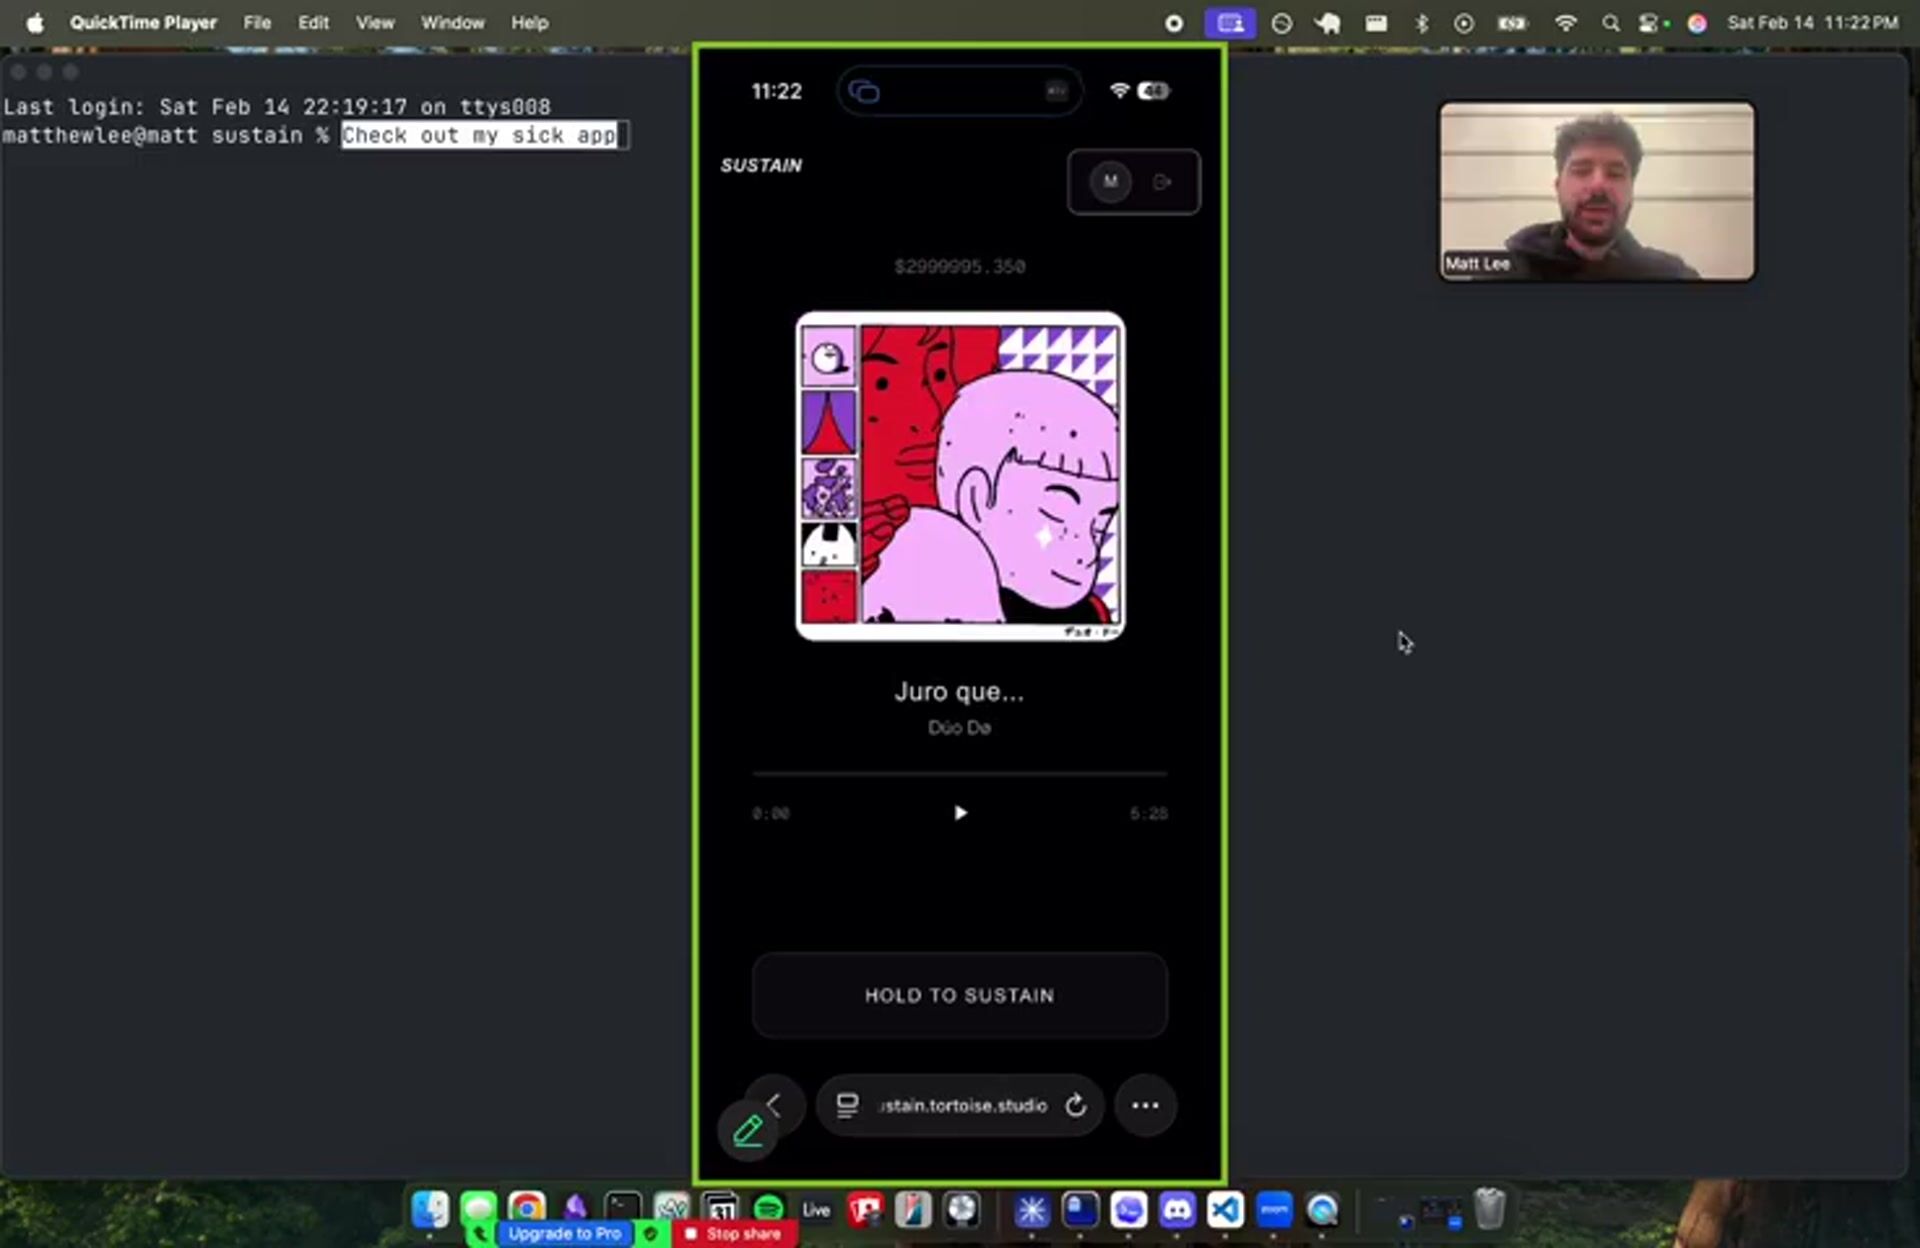Image resolution: width=1920 pixels, height=1248 pixels.
Task: Open Control Center in menu bar
Action: click(x=1650, y=22)
